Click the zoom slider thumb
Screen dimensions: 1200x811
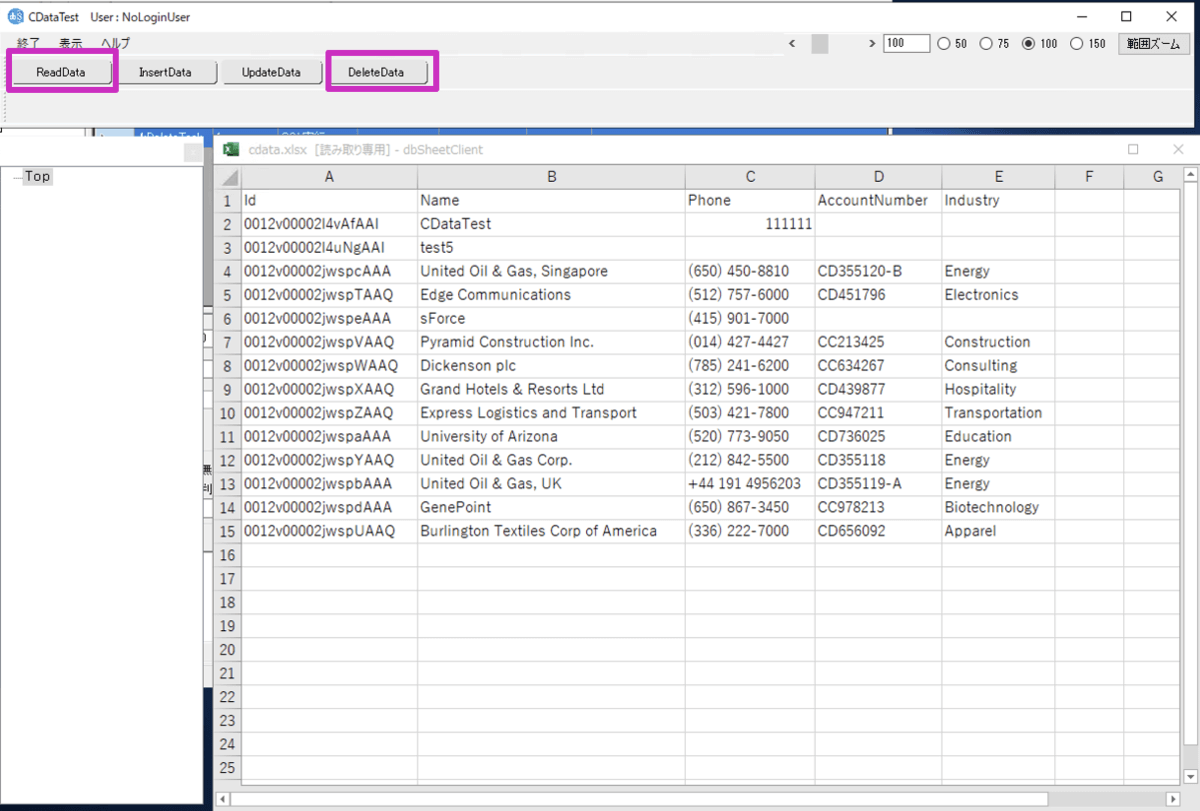coord(819,44)
